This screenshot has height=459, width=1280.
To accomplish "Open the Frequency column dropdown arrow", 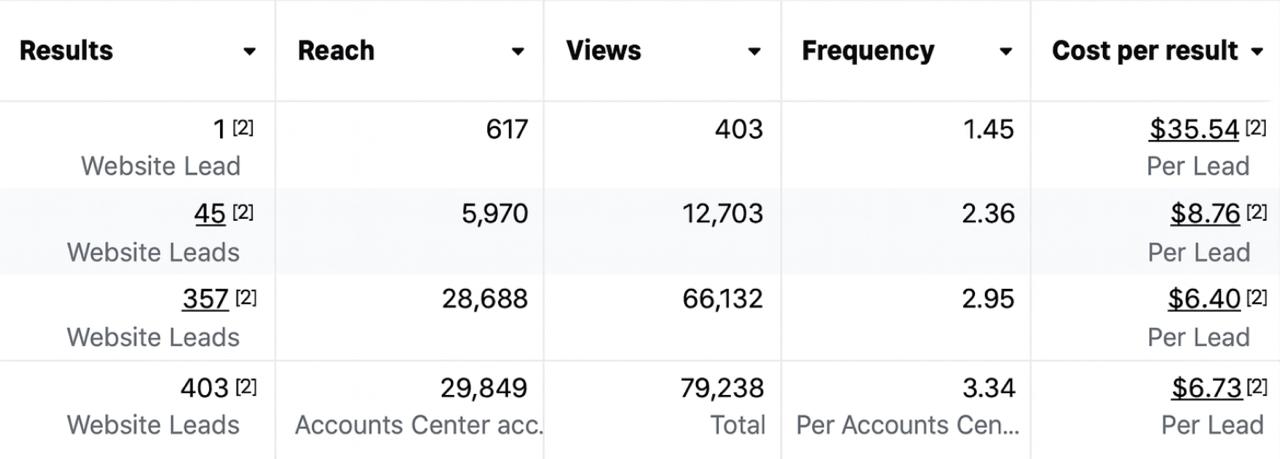I will tap(1006, 52).
